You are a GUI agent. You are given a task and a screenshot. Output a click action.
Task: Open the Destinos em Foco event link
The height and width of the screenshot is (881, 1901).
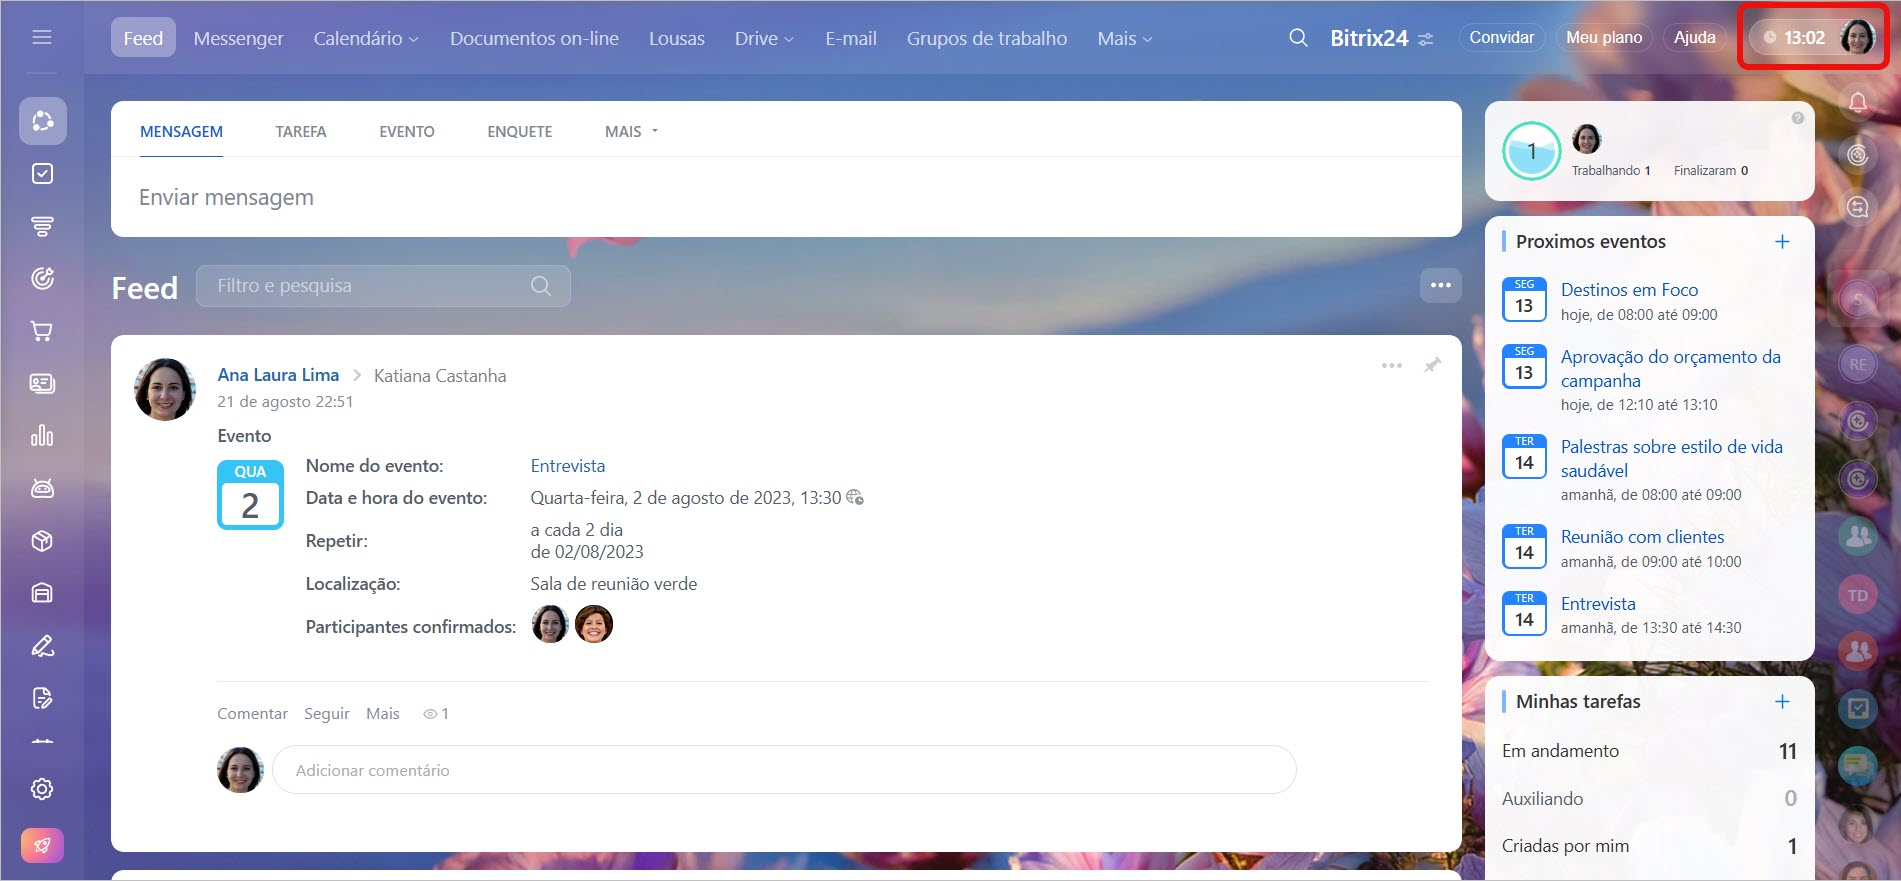(1629, 290)
